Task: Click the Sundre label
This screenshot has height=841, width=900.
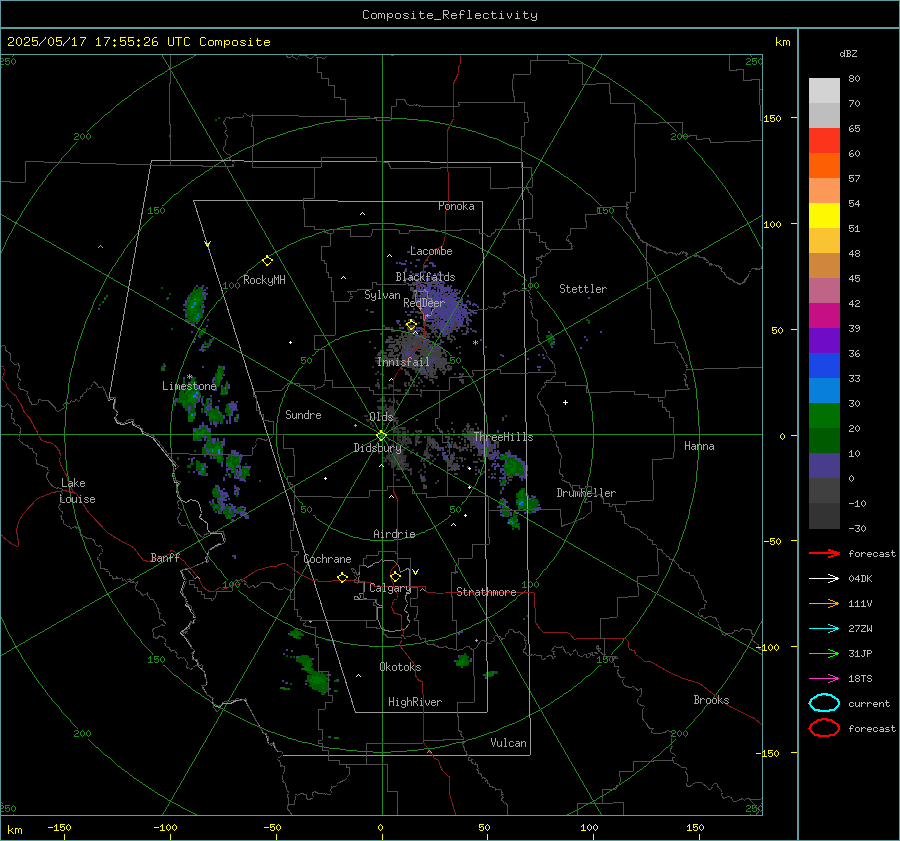Action: coord(303,414)
